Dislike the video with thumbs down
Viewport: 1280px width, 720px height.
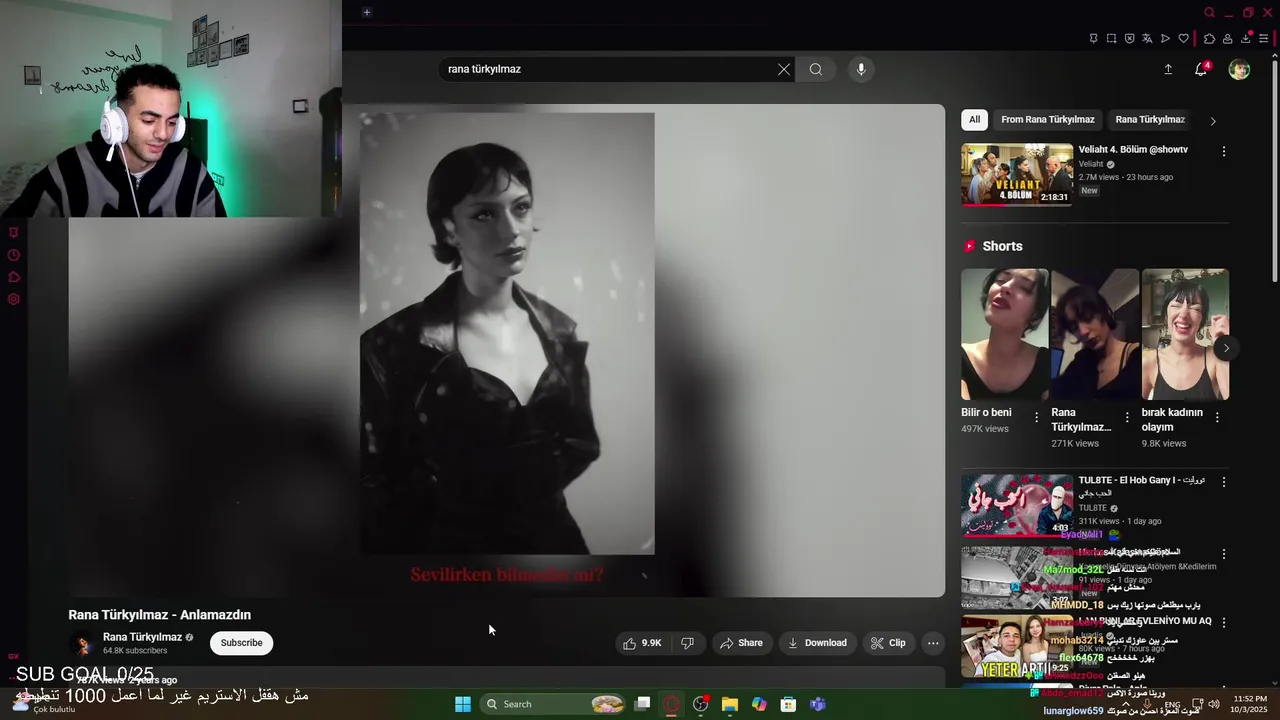687,643
